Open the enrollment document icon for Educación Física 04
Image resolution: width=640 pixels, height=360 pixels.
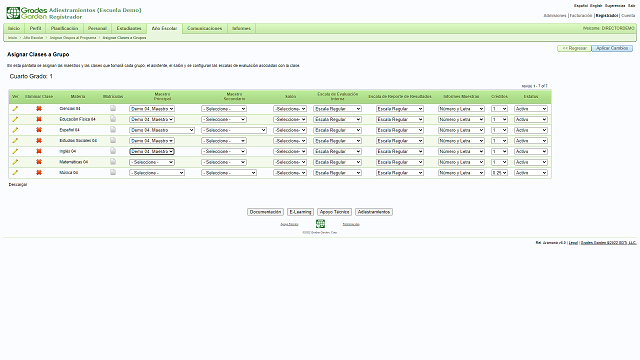[x=113, y=119]
